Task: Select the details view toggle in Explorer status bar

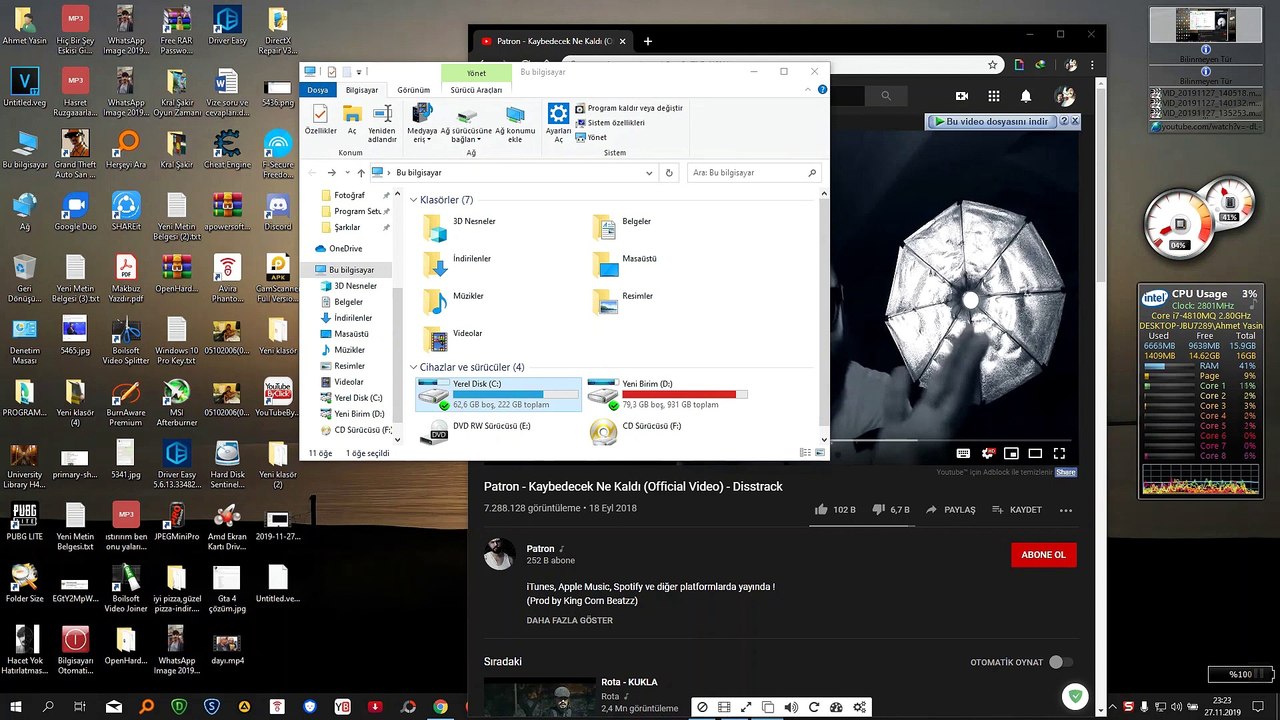Action: click(x=806, y=453)
